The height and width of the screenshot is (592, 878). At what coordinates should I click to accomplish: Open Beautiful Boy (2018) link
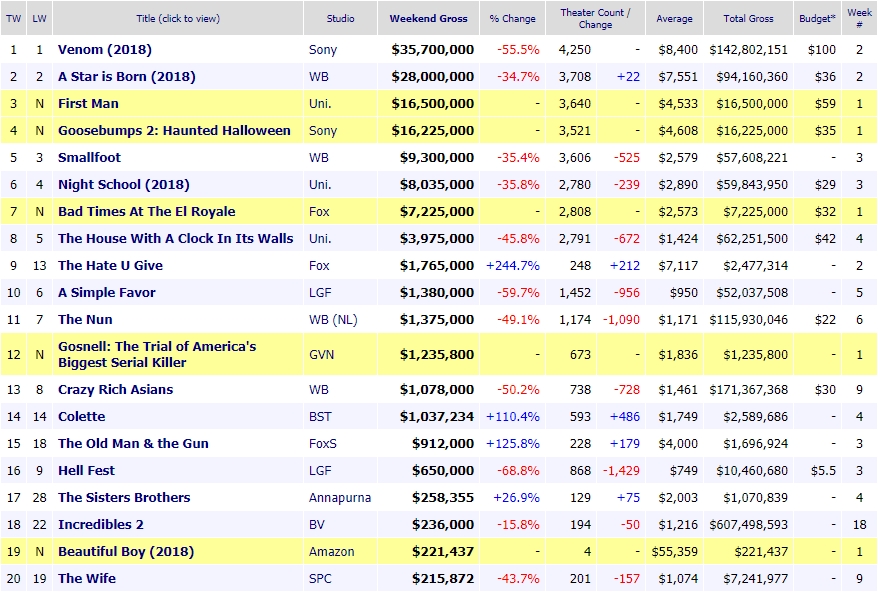tap(126, 552)
